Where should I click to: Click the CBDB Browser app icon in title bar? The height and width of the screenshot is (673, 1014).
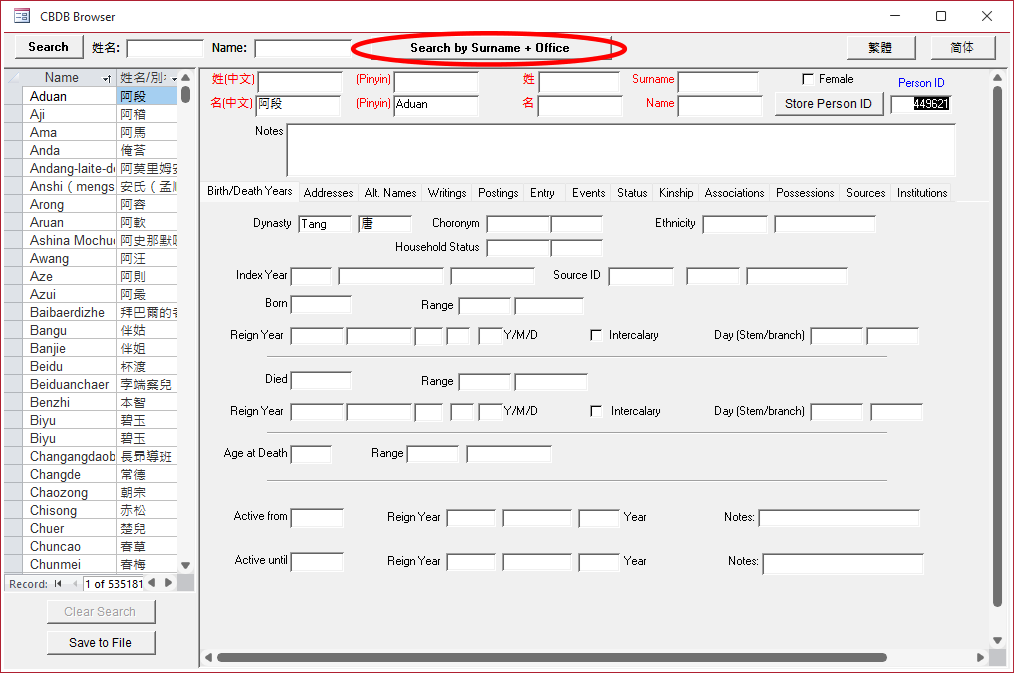pos(21,16)
